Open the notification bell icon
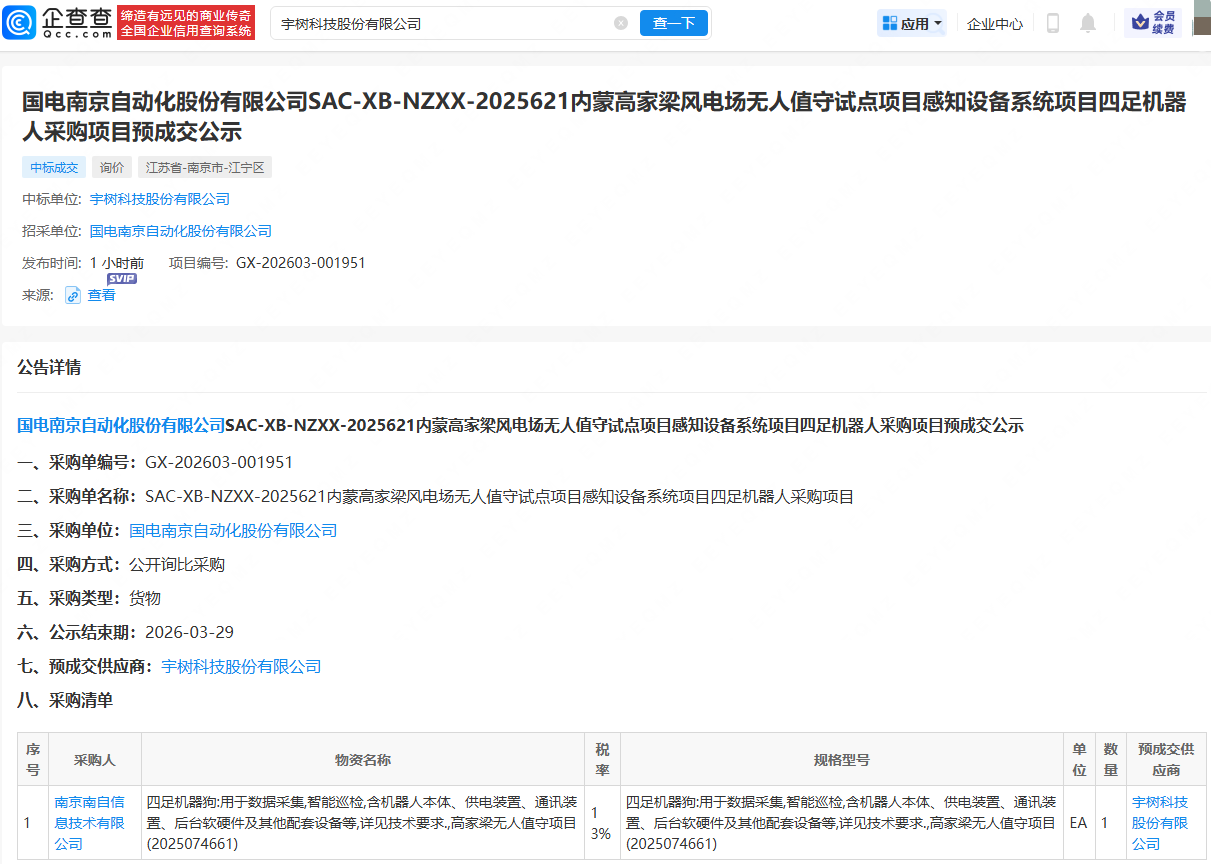The width and height of the screenshot is (1211, 864). coord(1089,22)
